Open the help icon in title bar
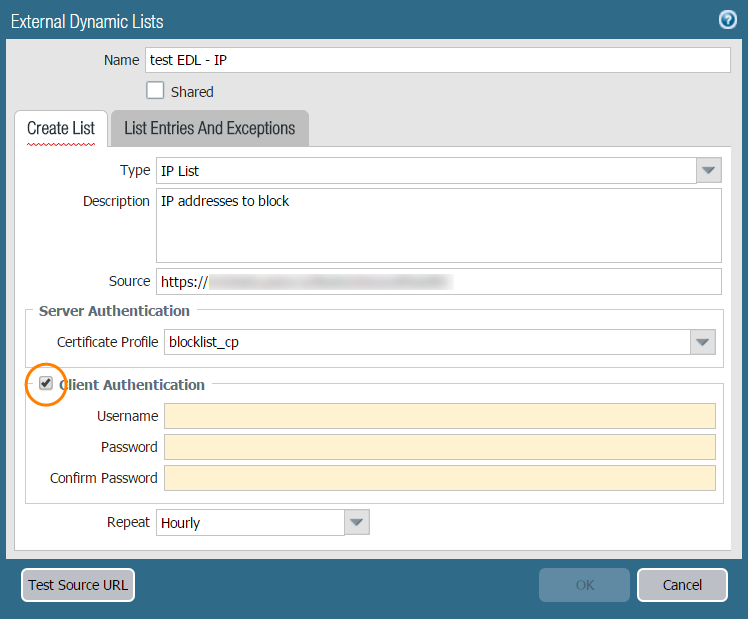This screenshot has height=619, width=748. pyautogui.click(x=727, y=20)
